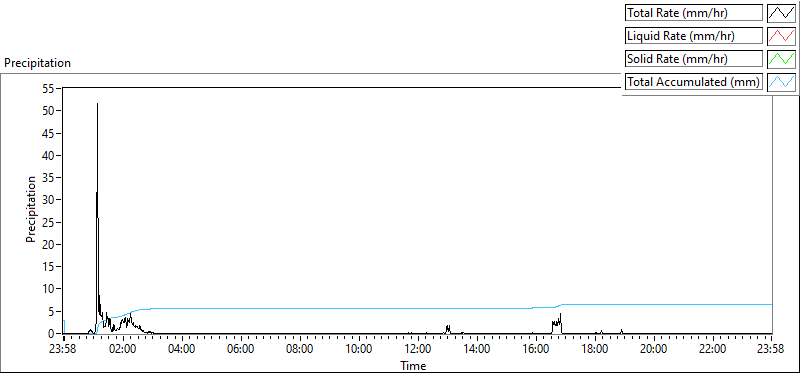Viewport: 800px width, 373px height.
Task: Click the blue Total Accumulated plot icon
Action: pos(782,81)
